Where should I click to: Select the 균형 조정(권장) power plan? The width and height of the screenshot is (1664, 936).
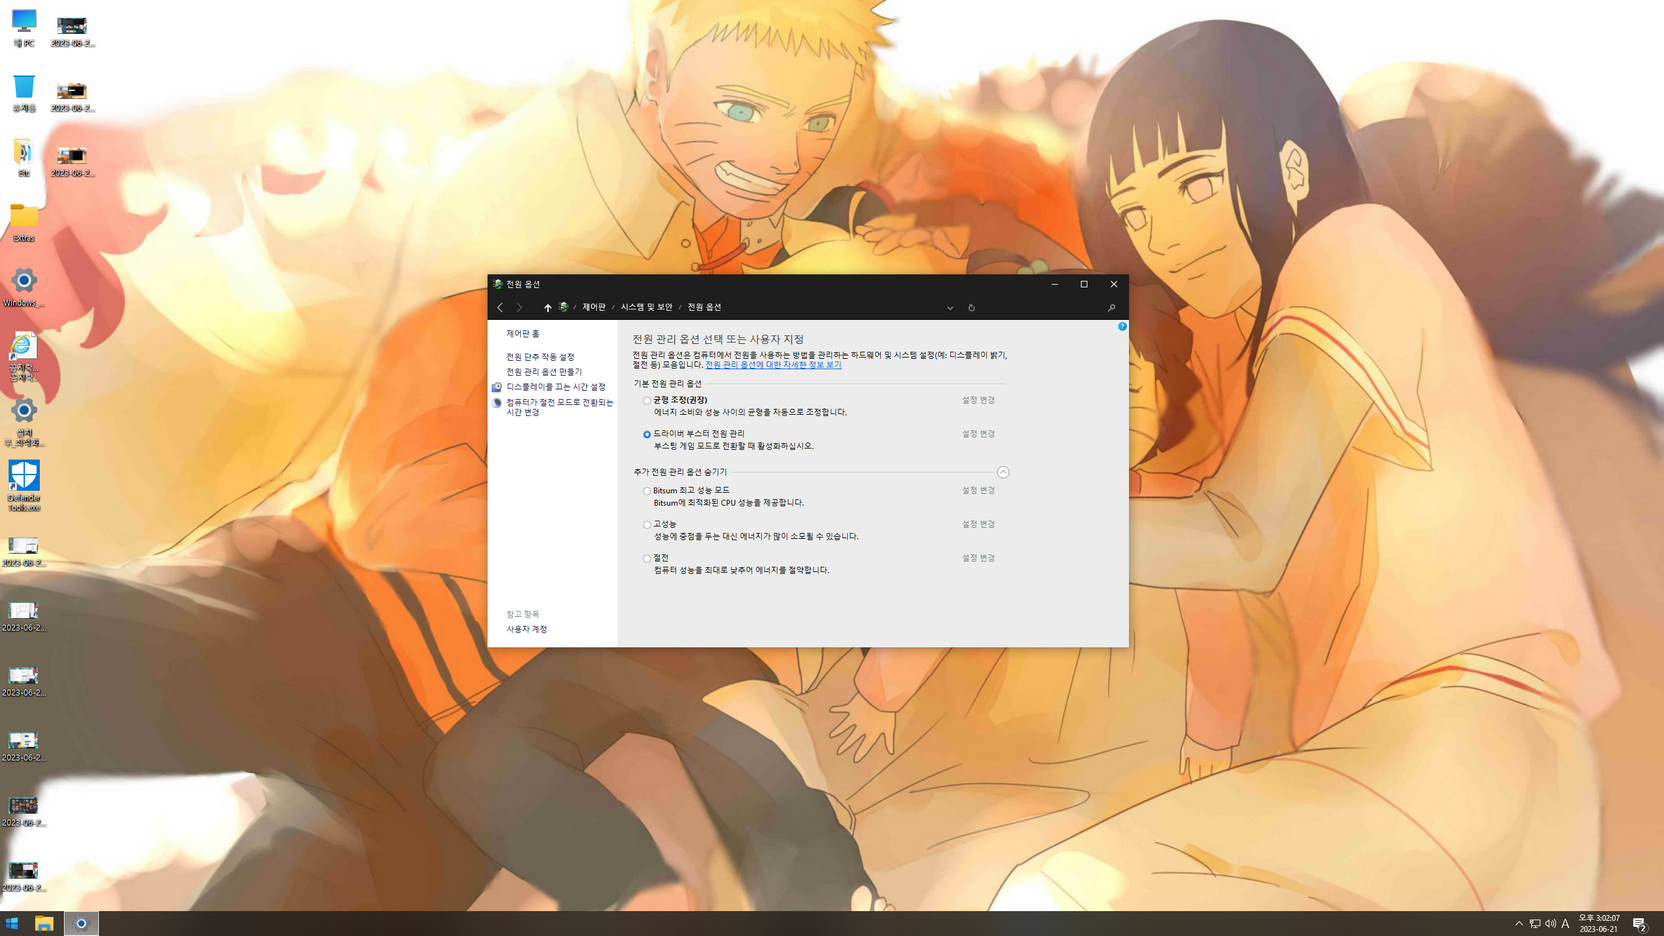point(647,401)
